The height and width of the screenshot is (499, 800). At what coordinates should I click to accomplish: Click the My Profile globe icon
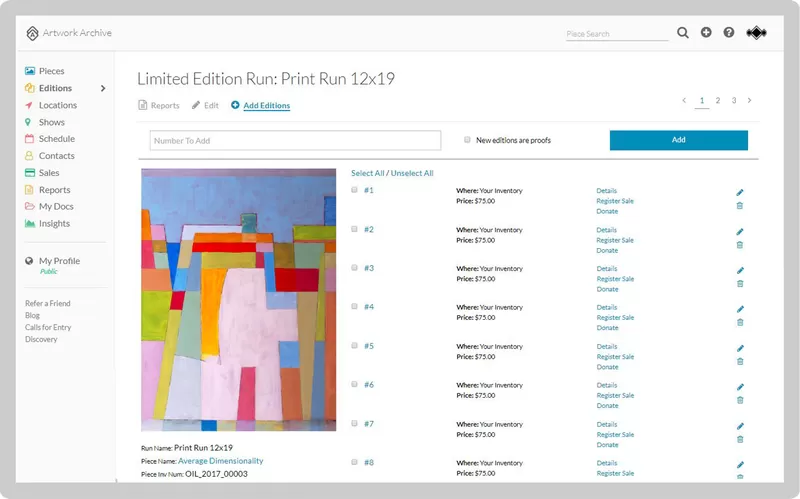29,261
